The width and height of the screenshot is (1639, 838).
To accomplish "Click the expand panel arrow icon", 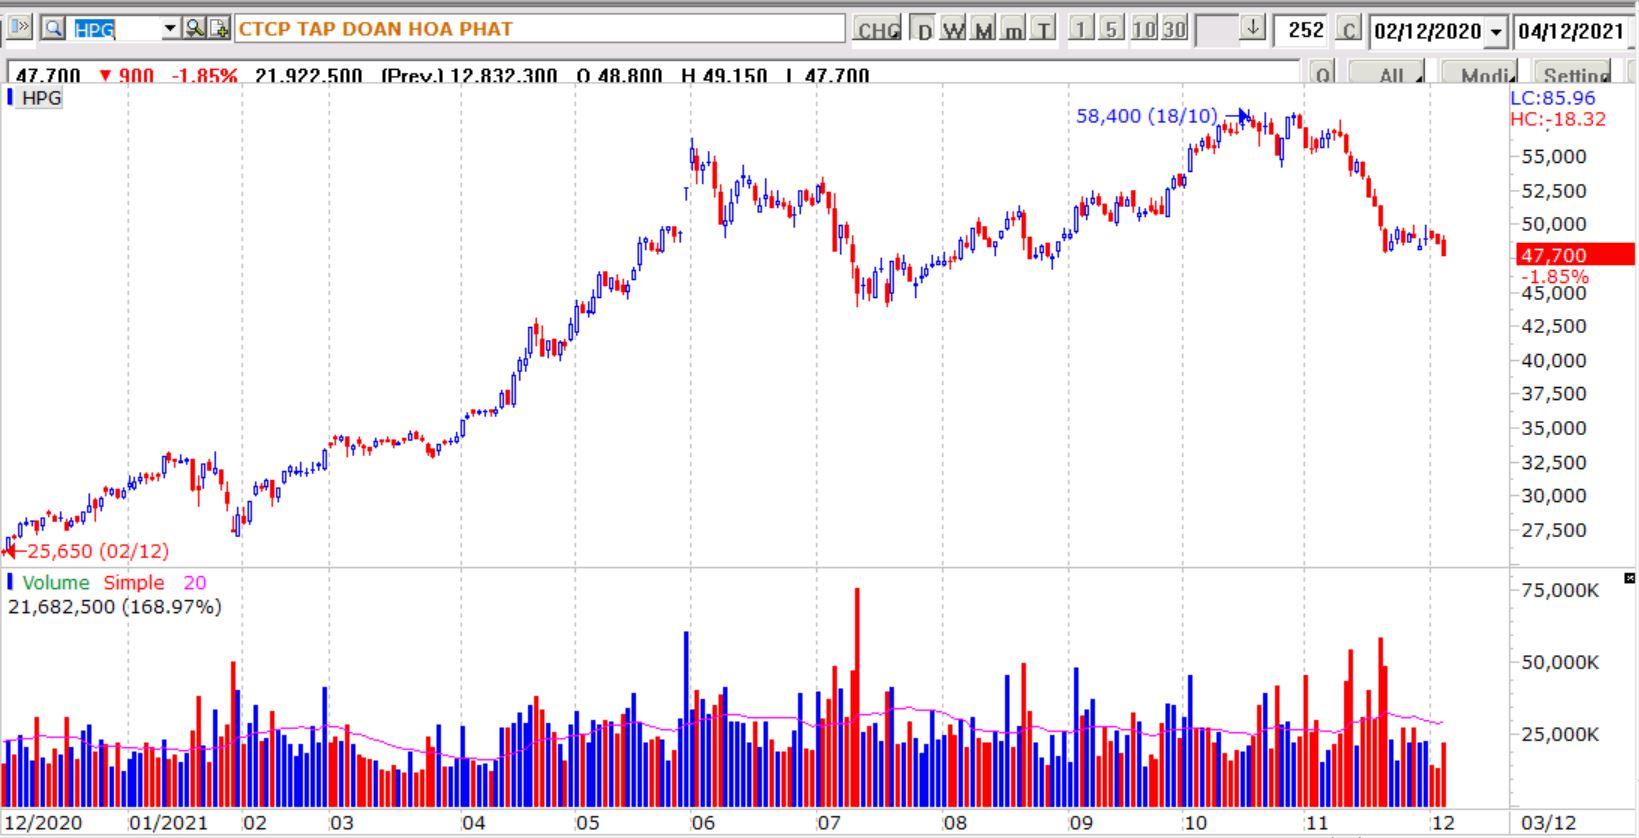I will pyautogui.click(x=20, y=28).
